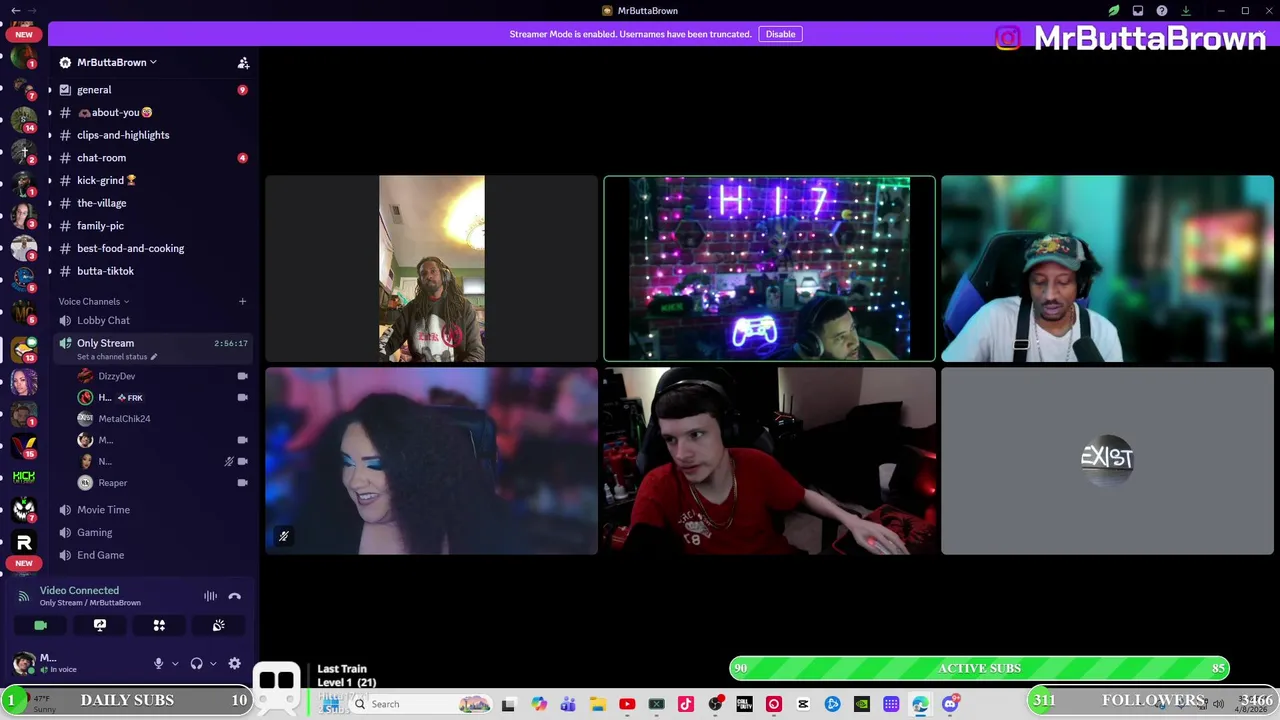Click camera icon next to Reaper
Image resolution: width=1280 pixels, height=720 pixels.
(242, 483)
